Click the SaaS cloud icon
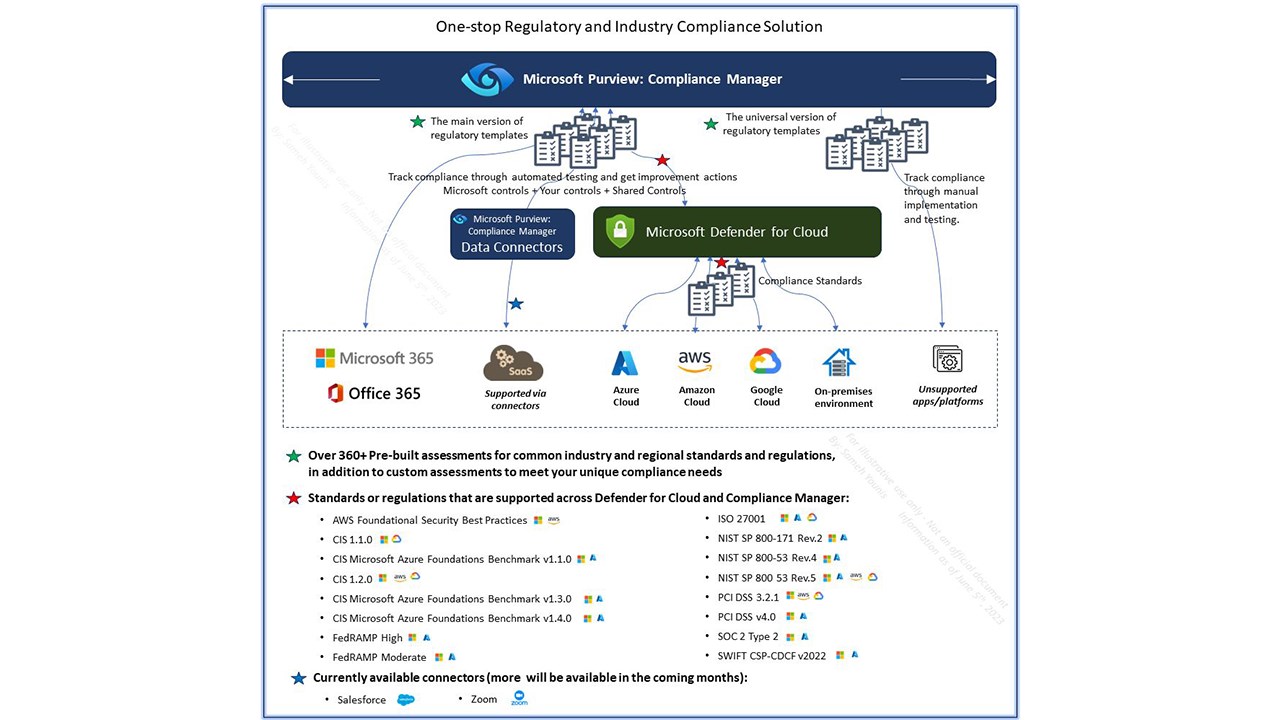 513,365
